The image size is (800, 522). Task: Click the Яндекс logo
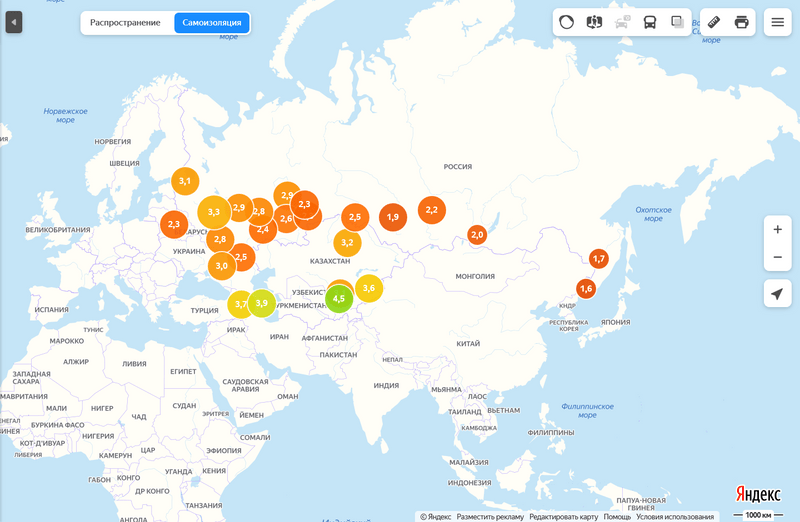tap(758, 494)
